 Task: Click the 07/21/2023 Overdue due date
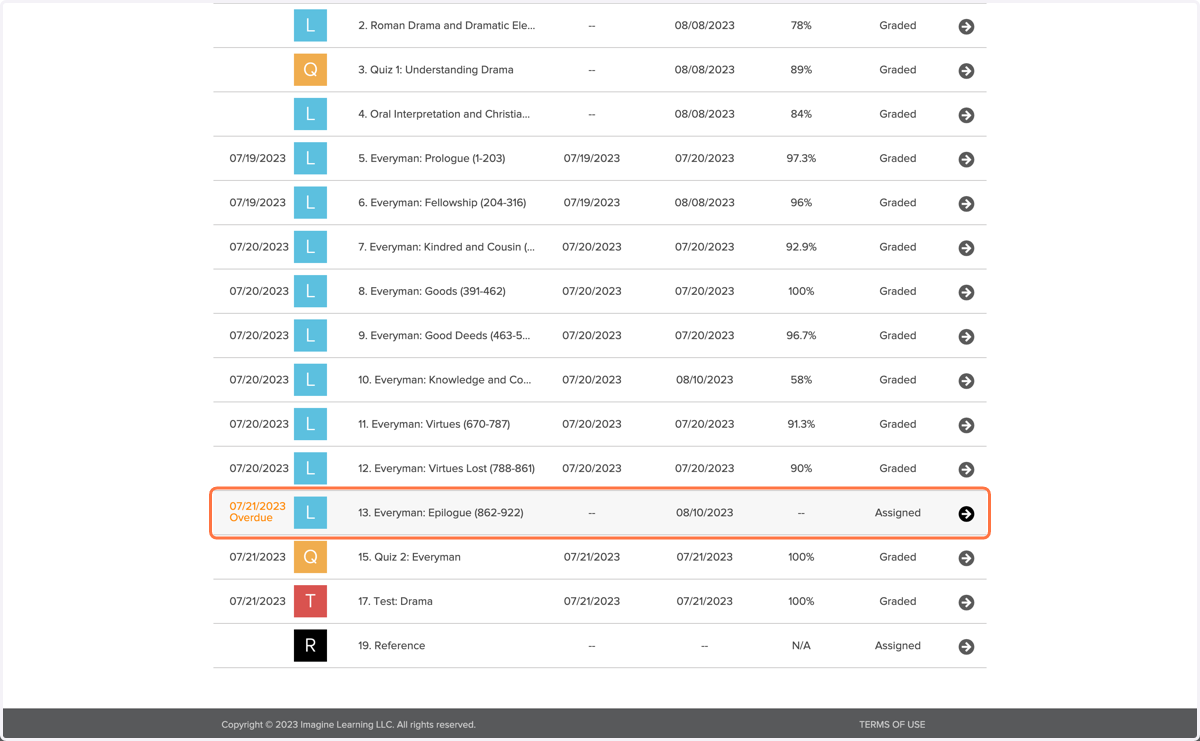257,512
